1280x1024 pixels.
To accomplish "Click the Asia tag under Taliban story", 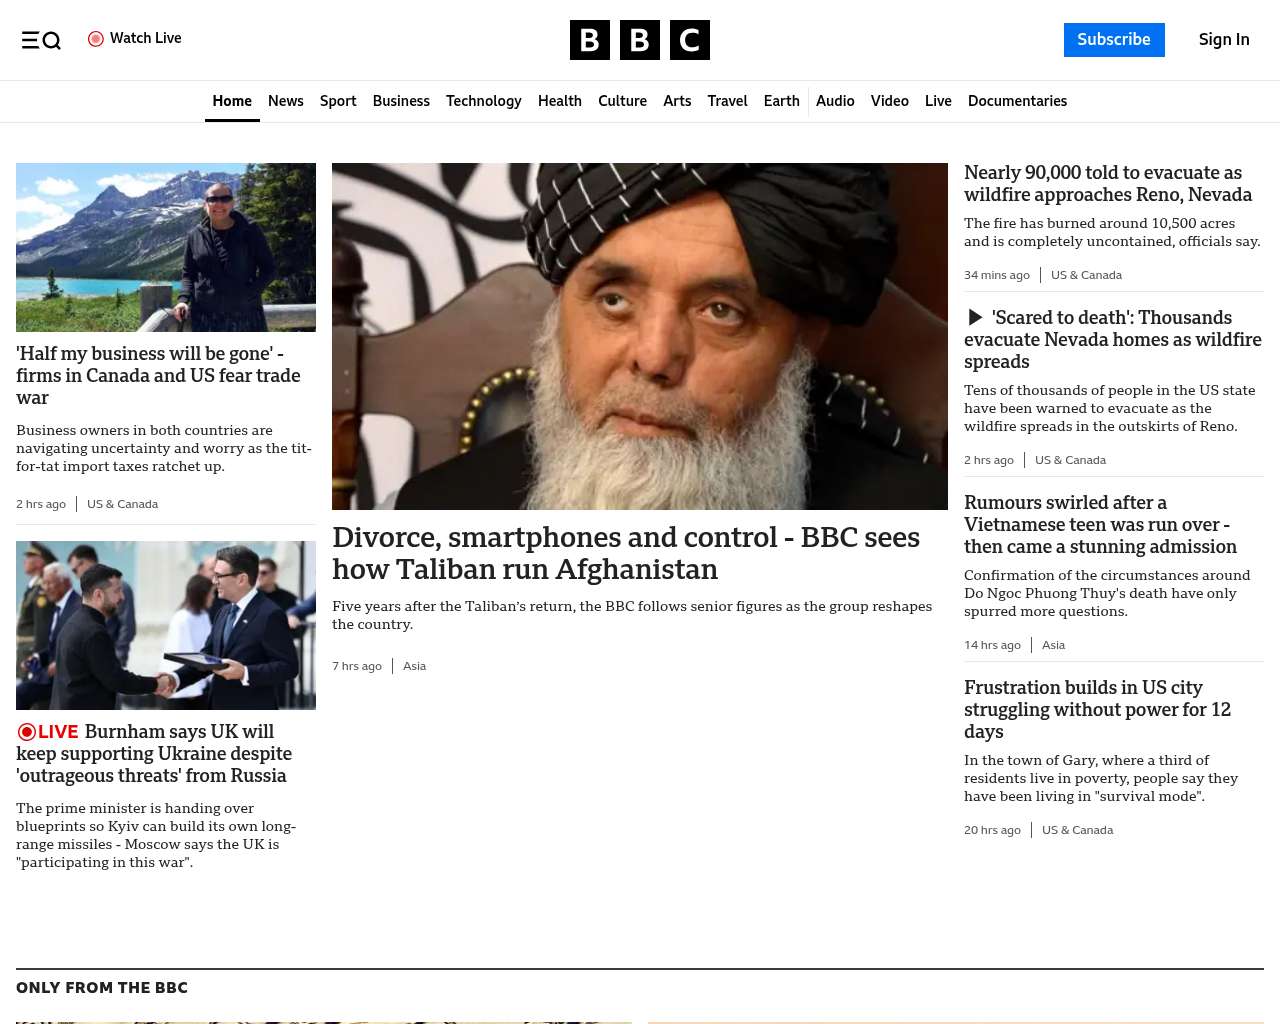I will [x=414, y=666].
